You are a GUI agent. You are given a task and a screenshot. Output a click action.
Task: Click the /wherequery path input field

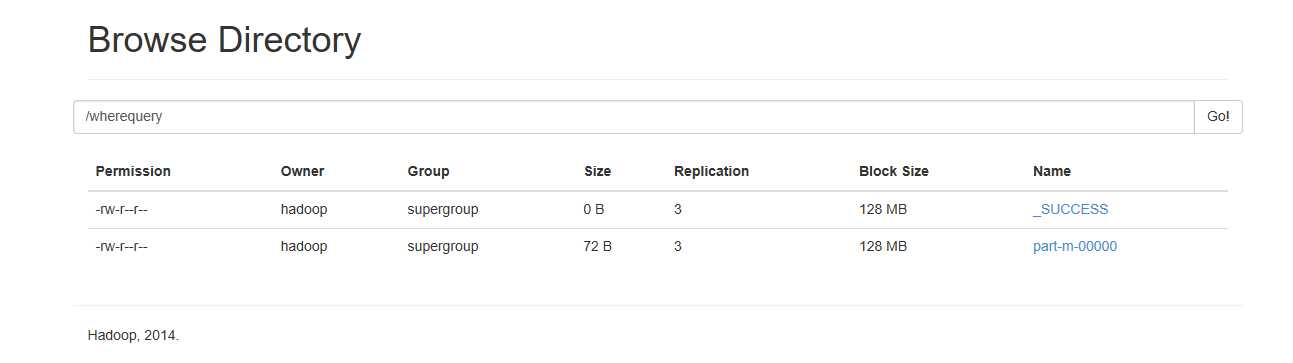633,117
